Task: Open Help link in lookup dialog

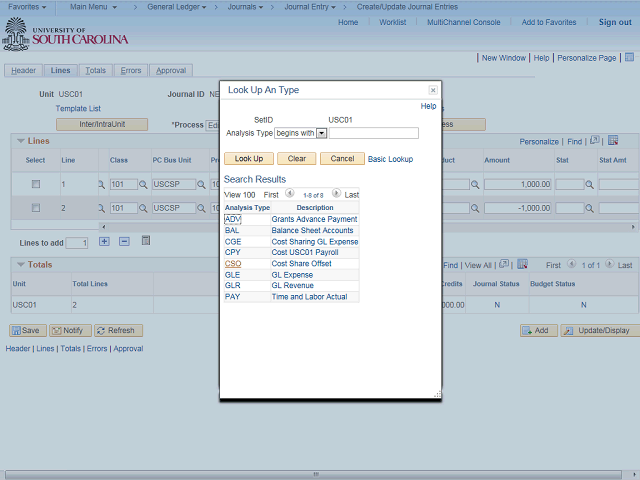Action: click(428, 106)
